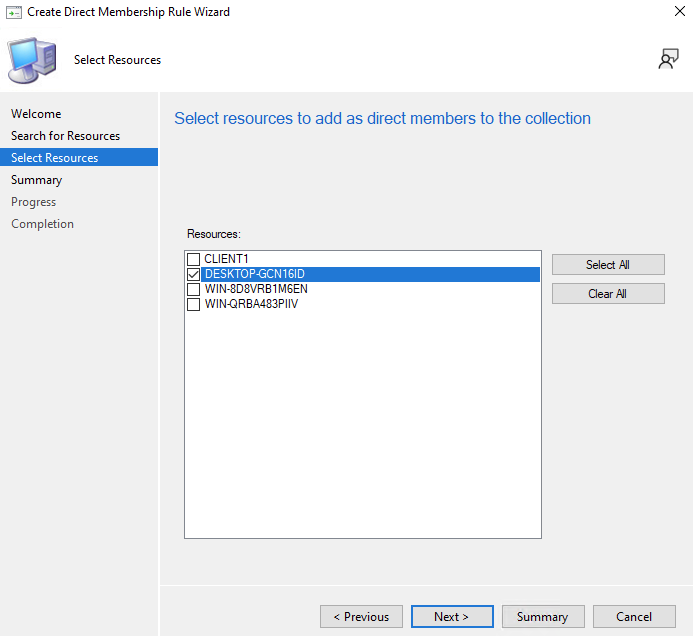Open the Search for Resources step
693x636 pixels.
[65, 136]
